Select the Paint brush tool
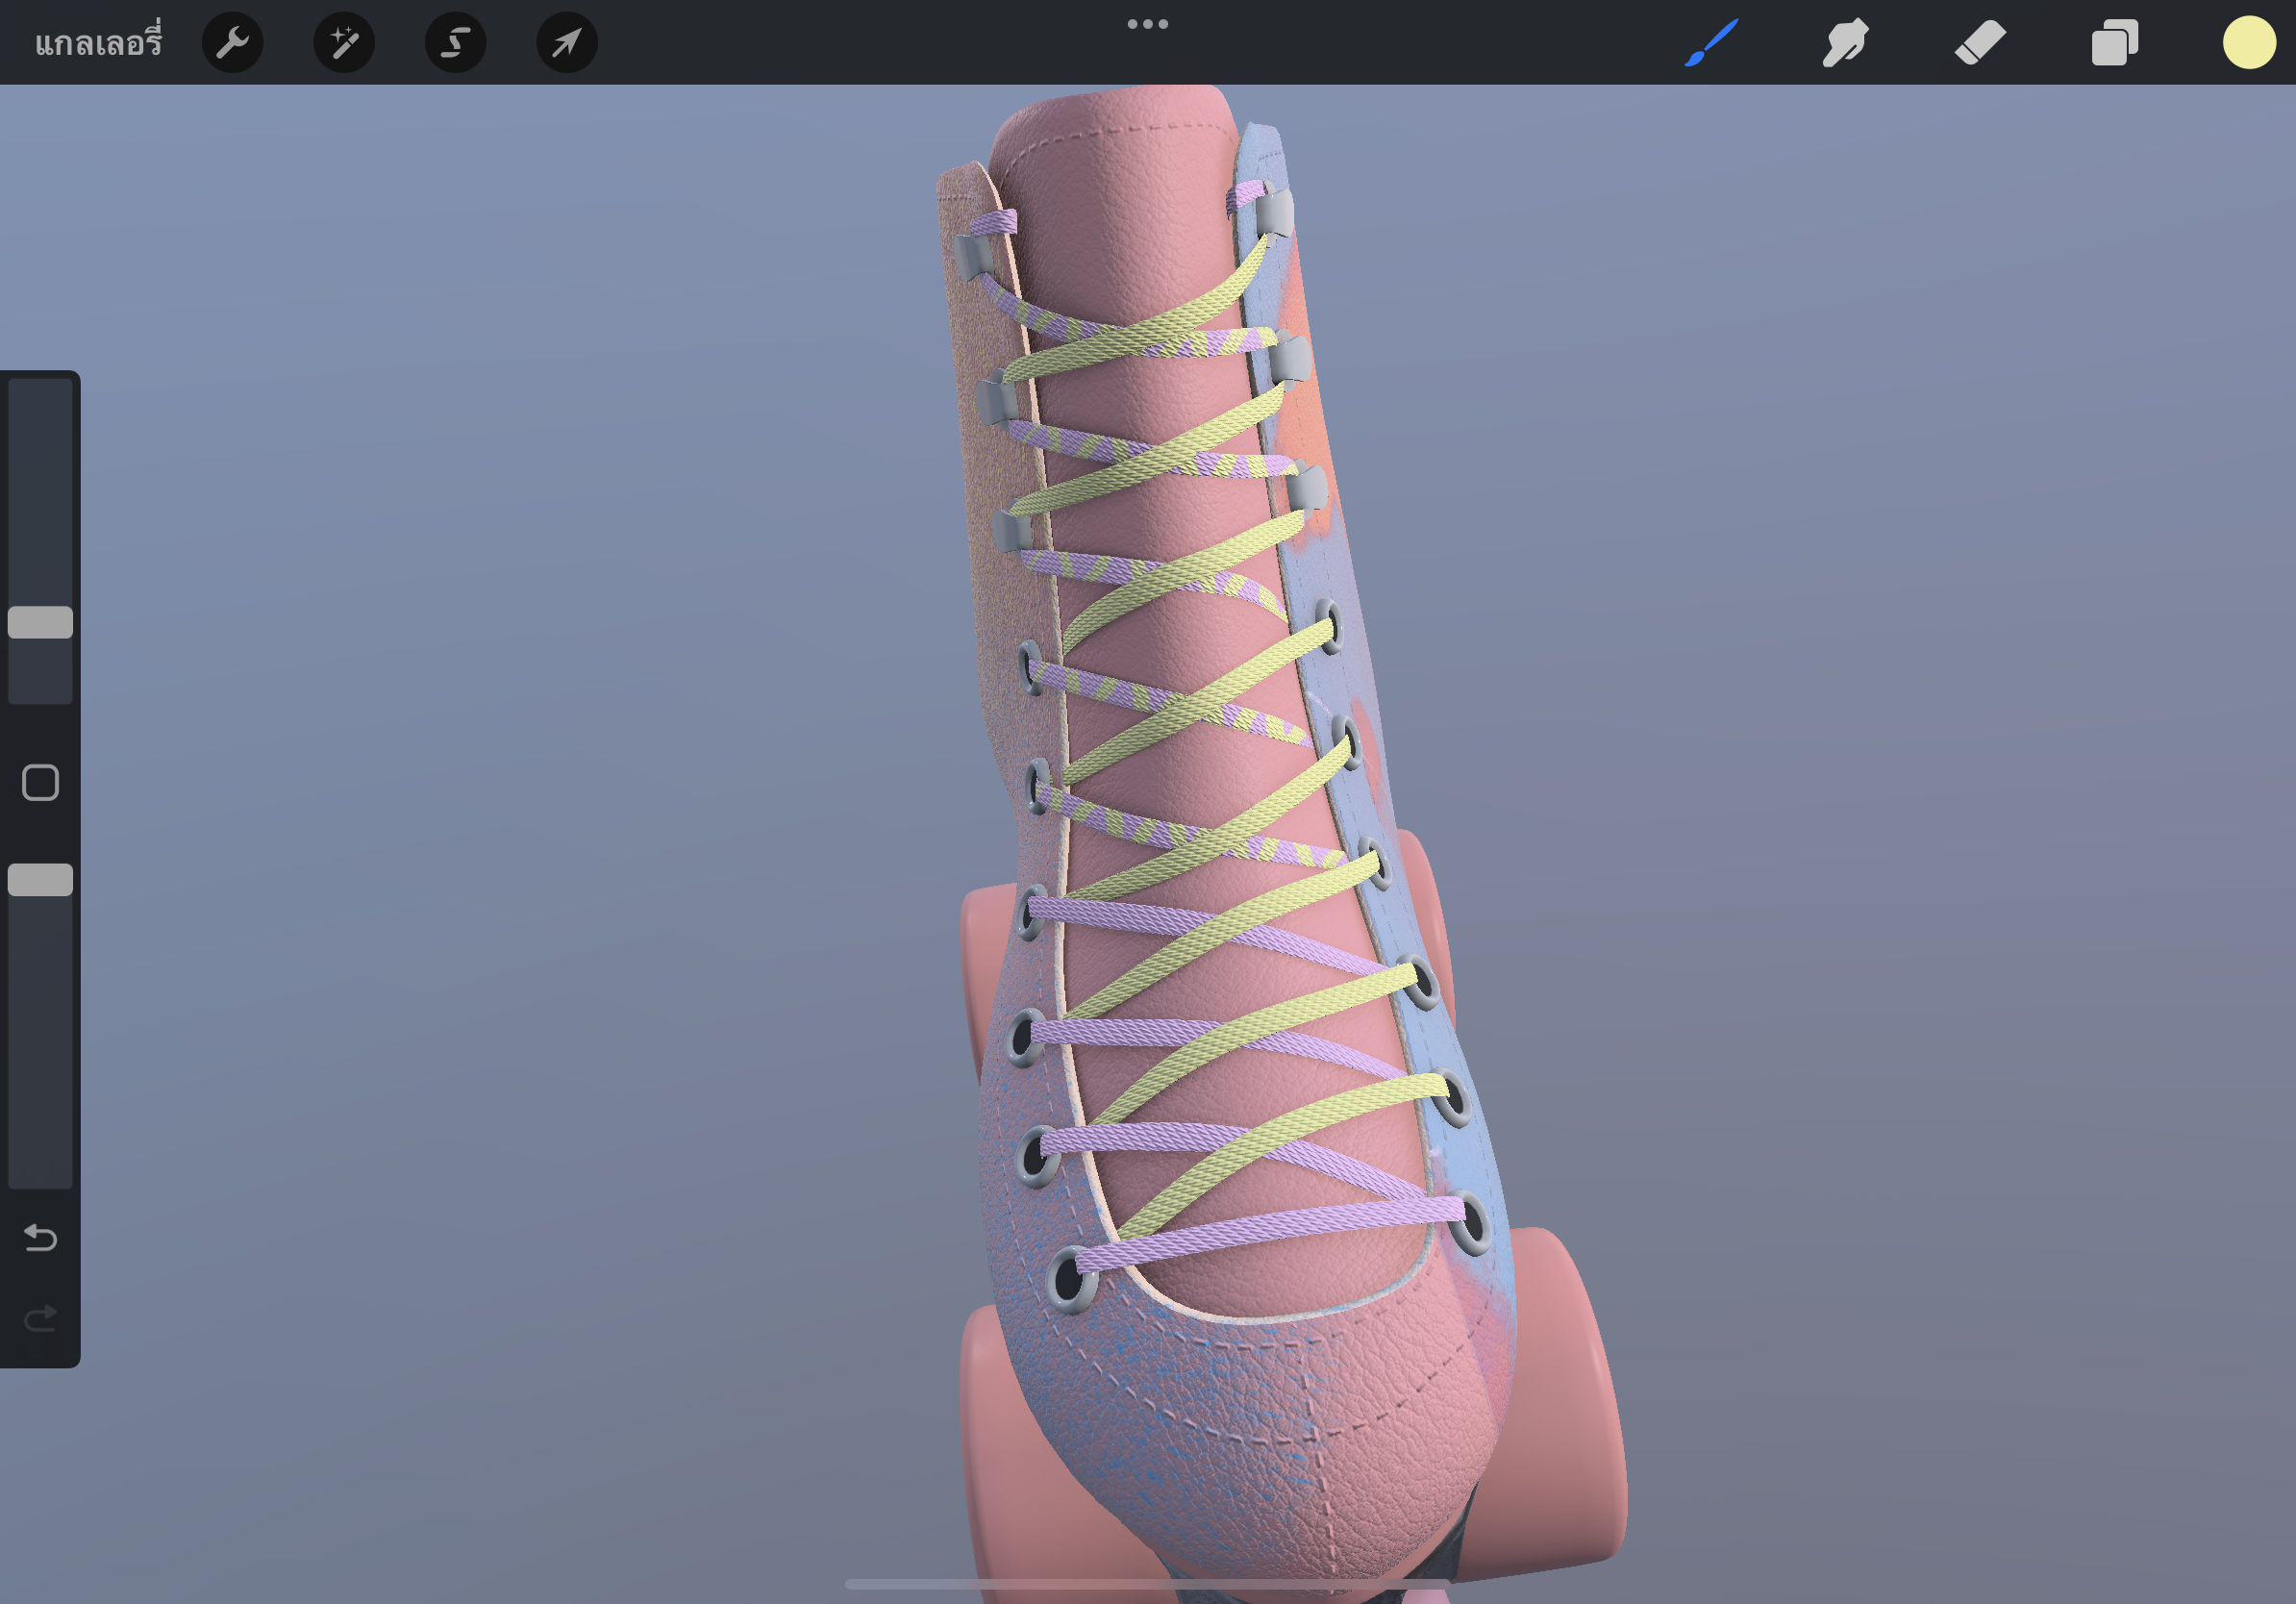This screenshot has width=2296, height=1604. pos(1711,42)
